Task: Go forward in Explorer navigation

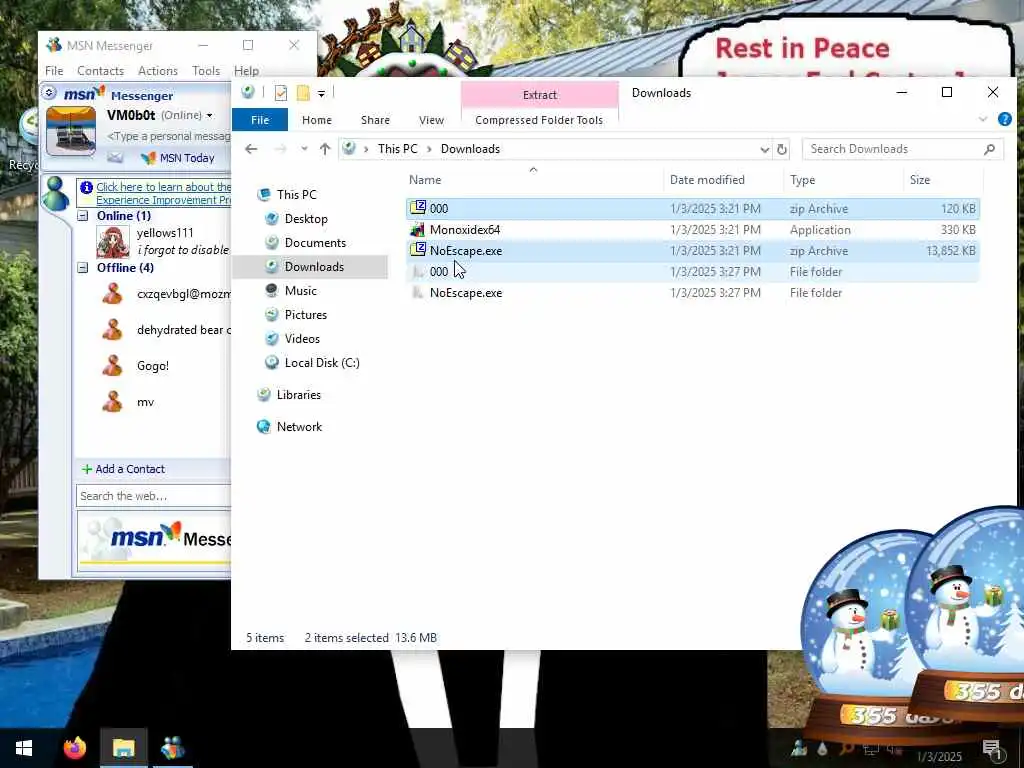Action: pos(280,149)
